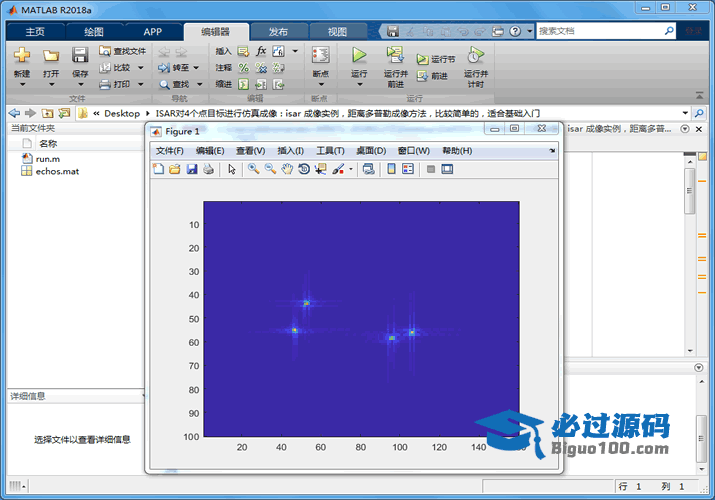
Task: Click New Figure icon in figure toolbar
Action: point(158,169)
